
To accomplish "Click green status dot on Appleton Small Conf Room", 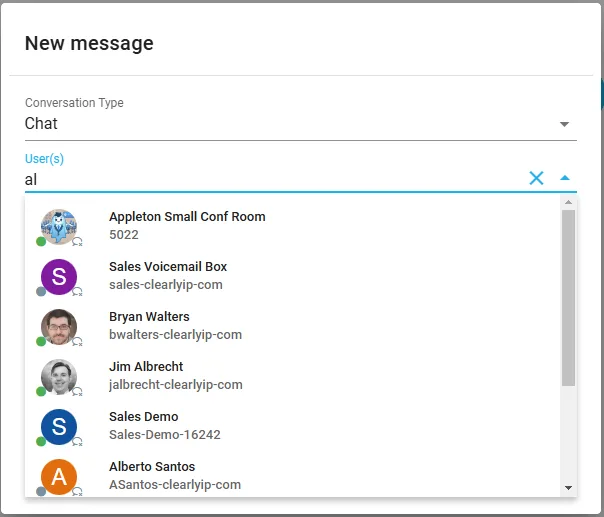I will pos(41,242).
